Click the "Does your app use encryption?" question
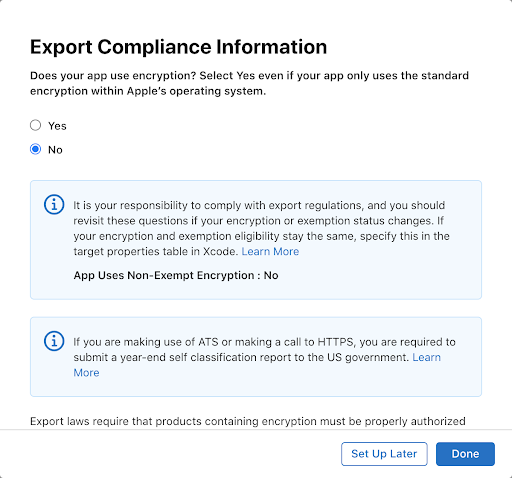The image size is (512, 478). tap(113, 76)
